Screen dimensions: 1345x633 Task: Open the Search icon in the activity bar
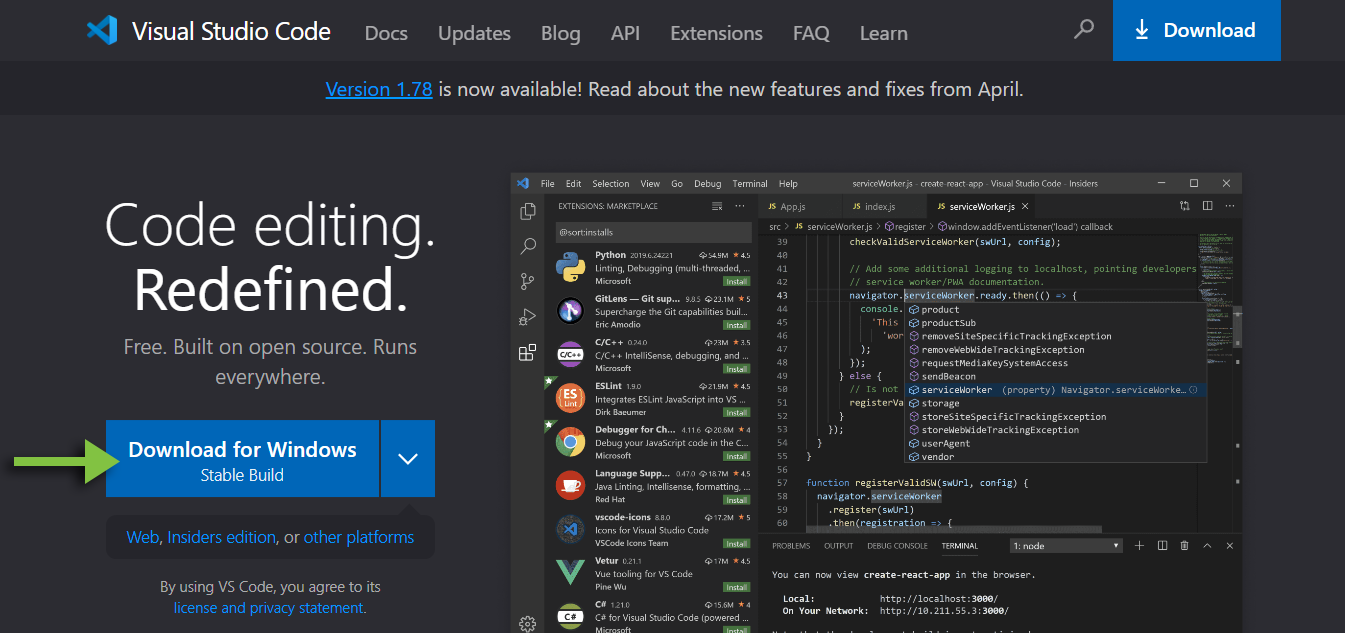coord(527,246)
